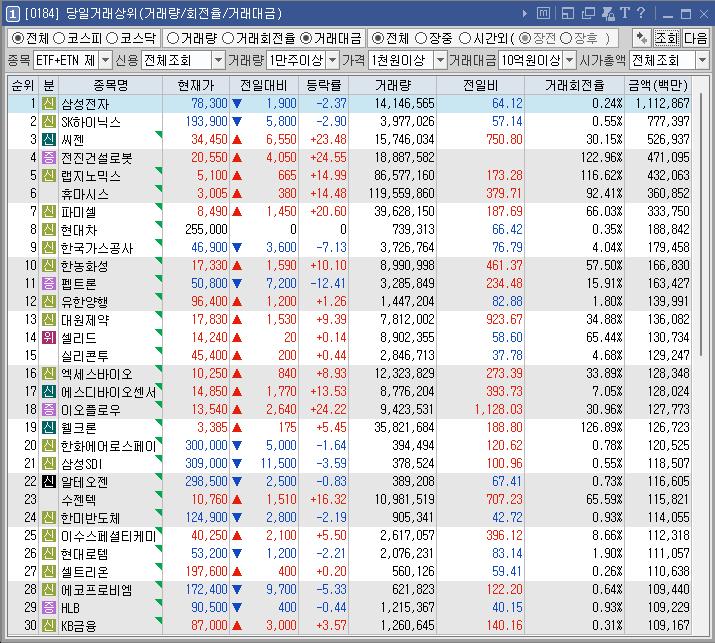Click the 신 badge next to 삼성전자

pos(49,104)
